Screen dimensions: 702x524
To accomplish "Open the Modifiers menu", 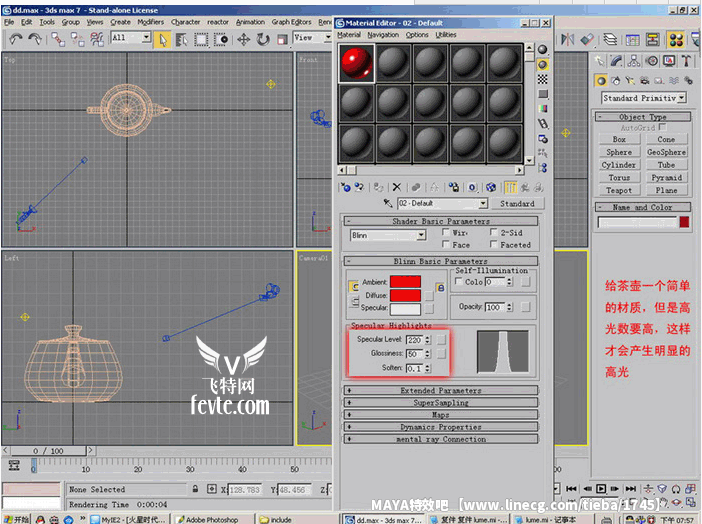I will (x=150, y=22).
